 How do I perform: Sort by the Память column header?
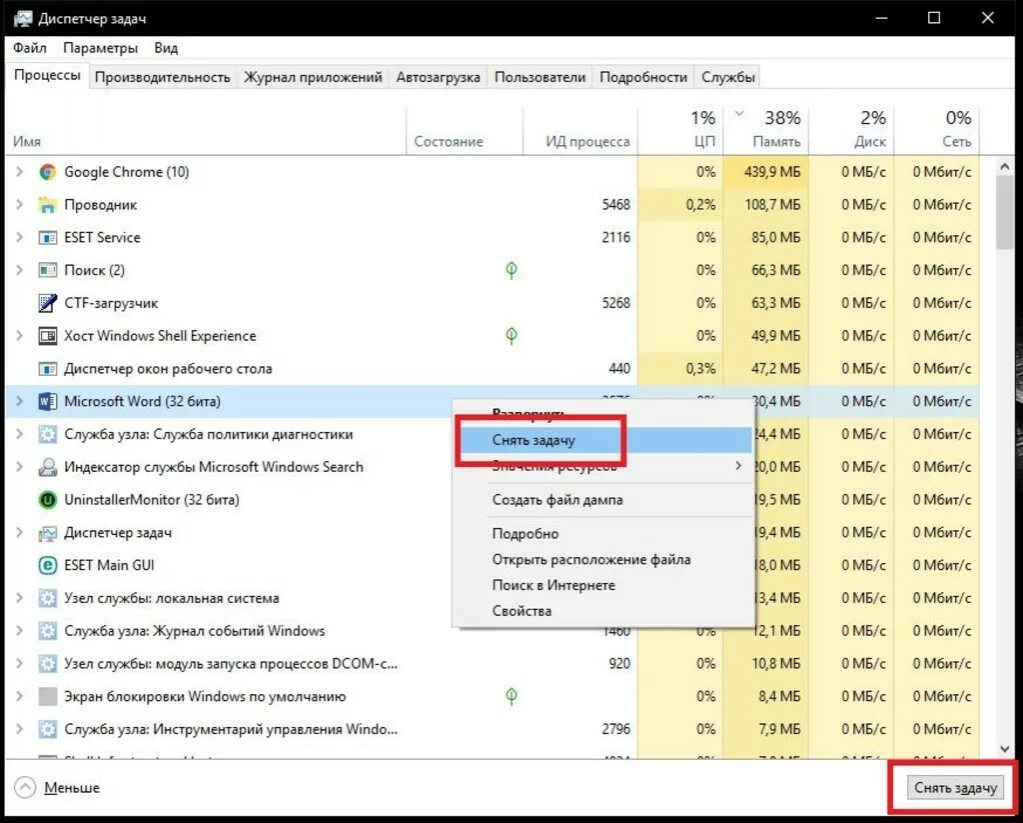click(x=766, y=130)
